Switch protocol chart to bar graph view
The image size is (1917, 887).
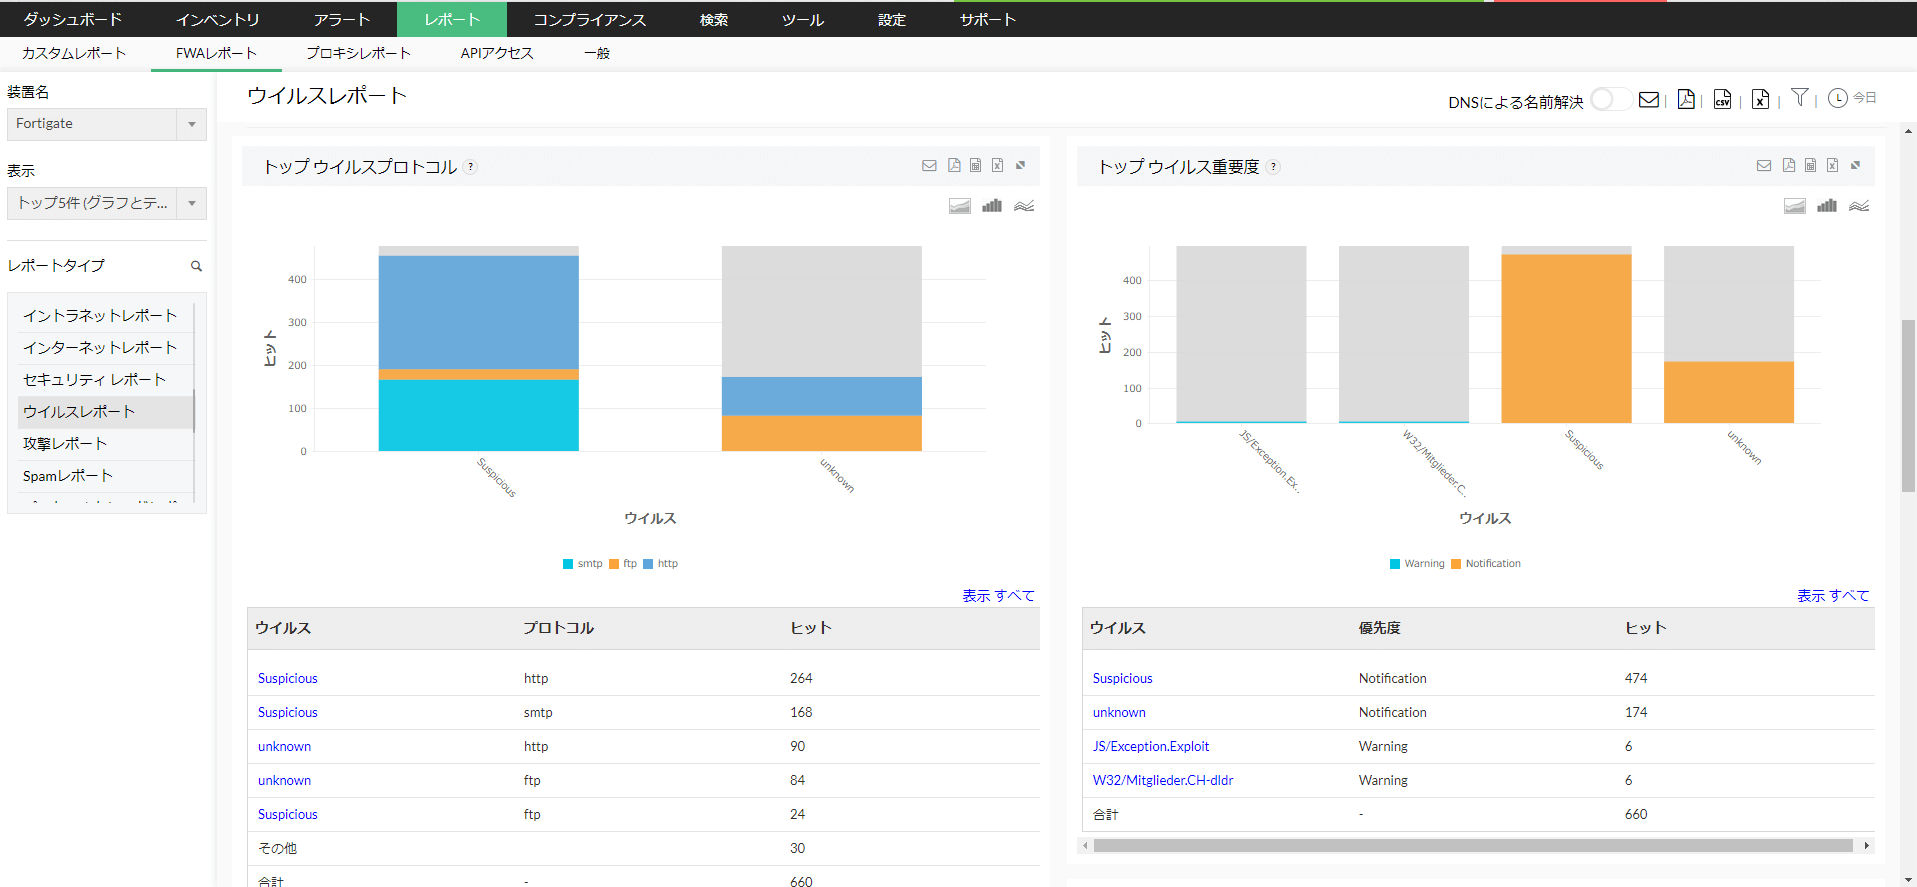pyautogui.click(x=991, y=206)
